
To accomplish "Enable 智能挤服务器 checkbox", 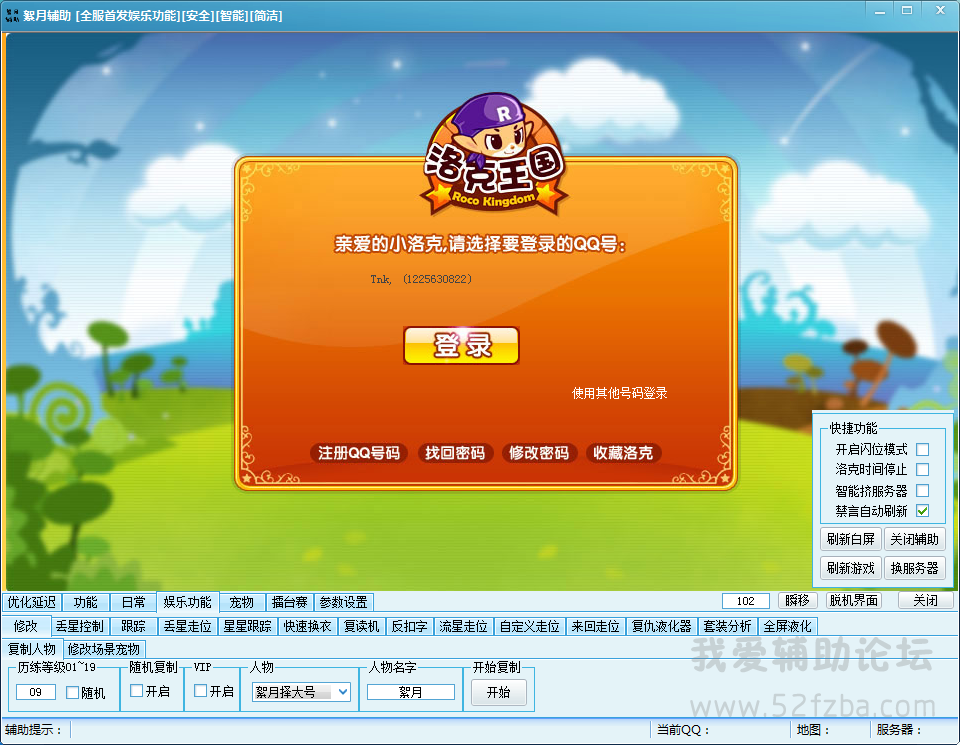I will (x=923, y=490).
